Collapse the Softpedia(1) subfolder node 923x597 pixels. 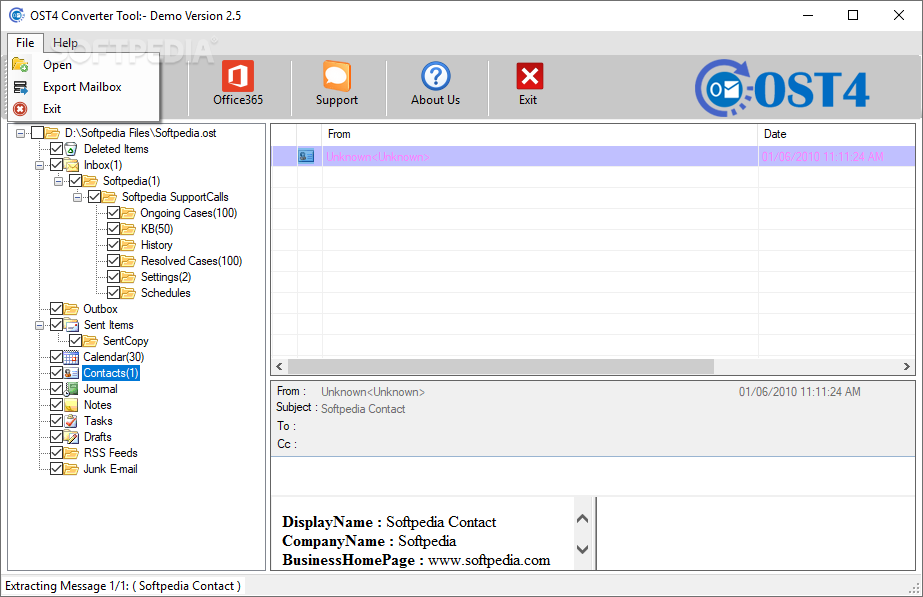click(x=58, y=181)
